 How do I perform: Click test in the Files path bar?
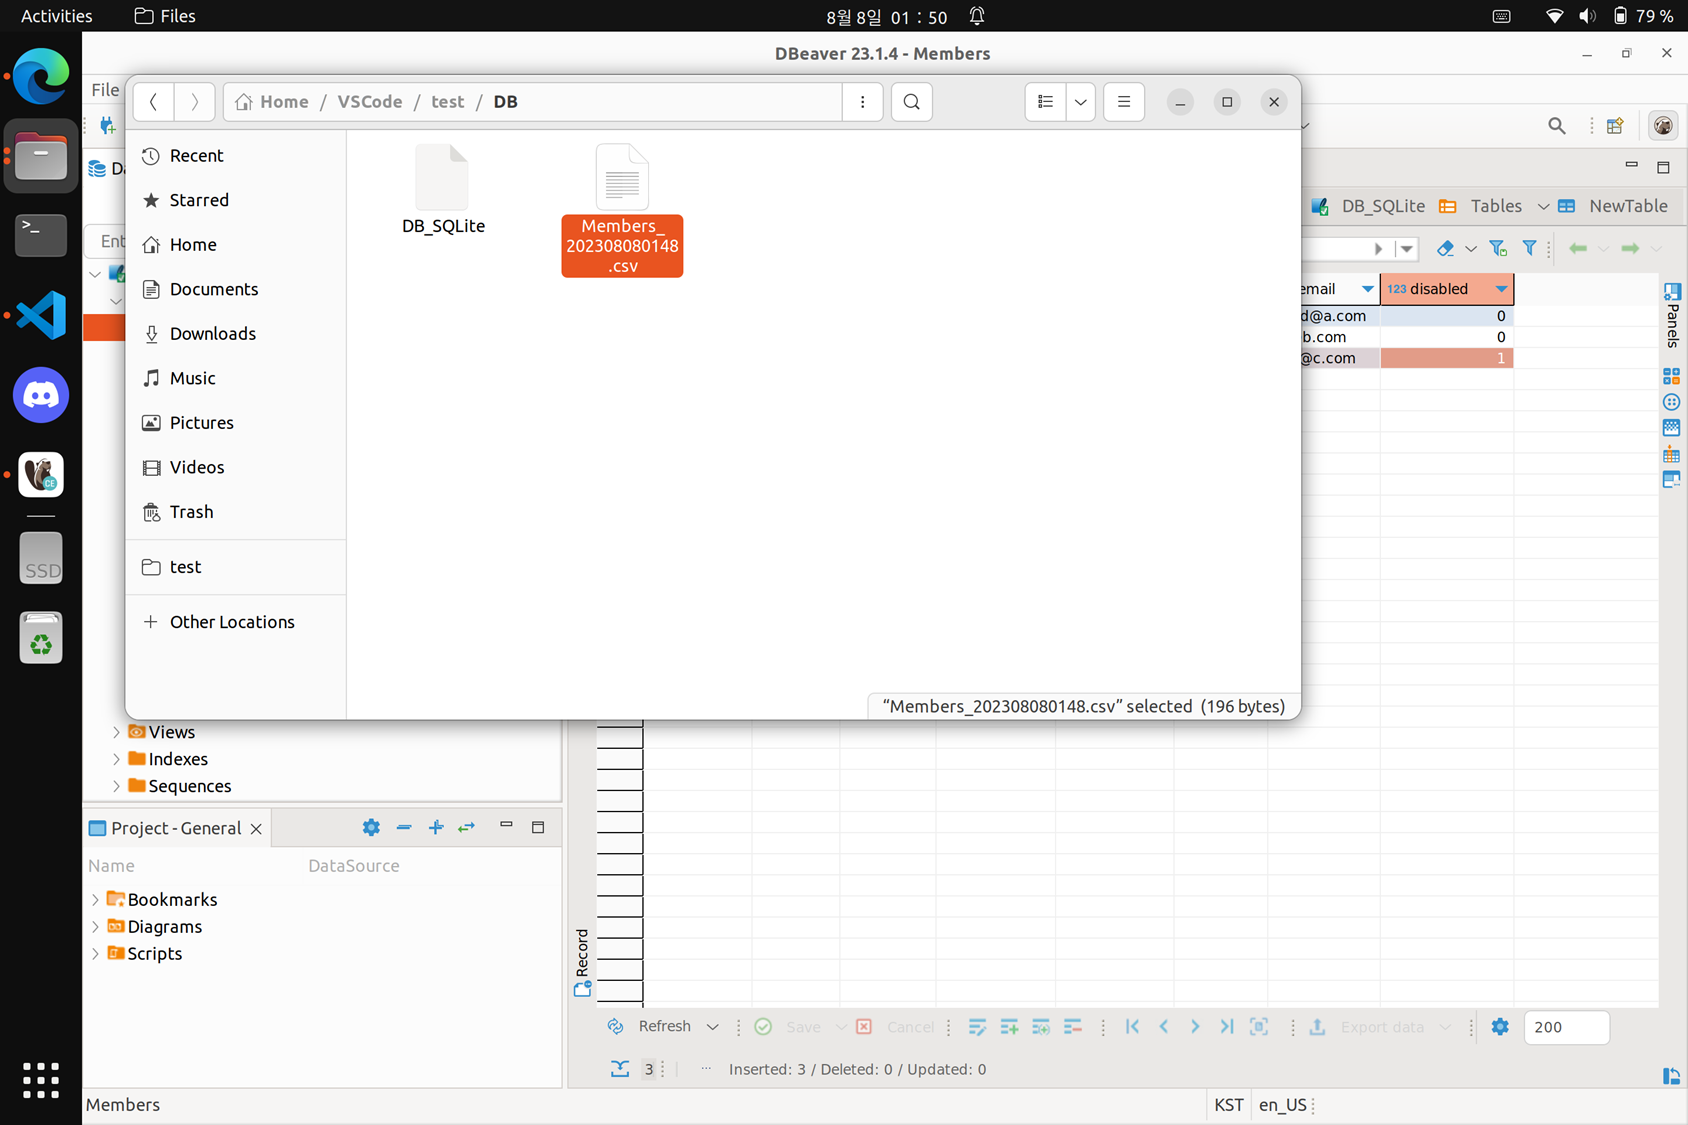coord(447,102)
